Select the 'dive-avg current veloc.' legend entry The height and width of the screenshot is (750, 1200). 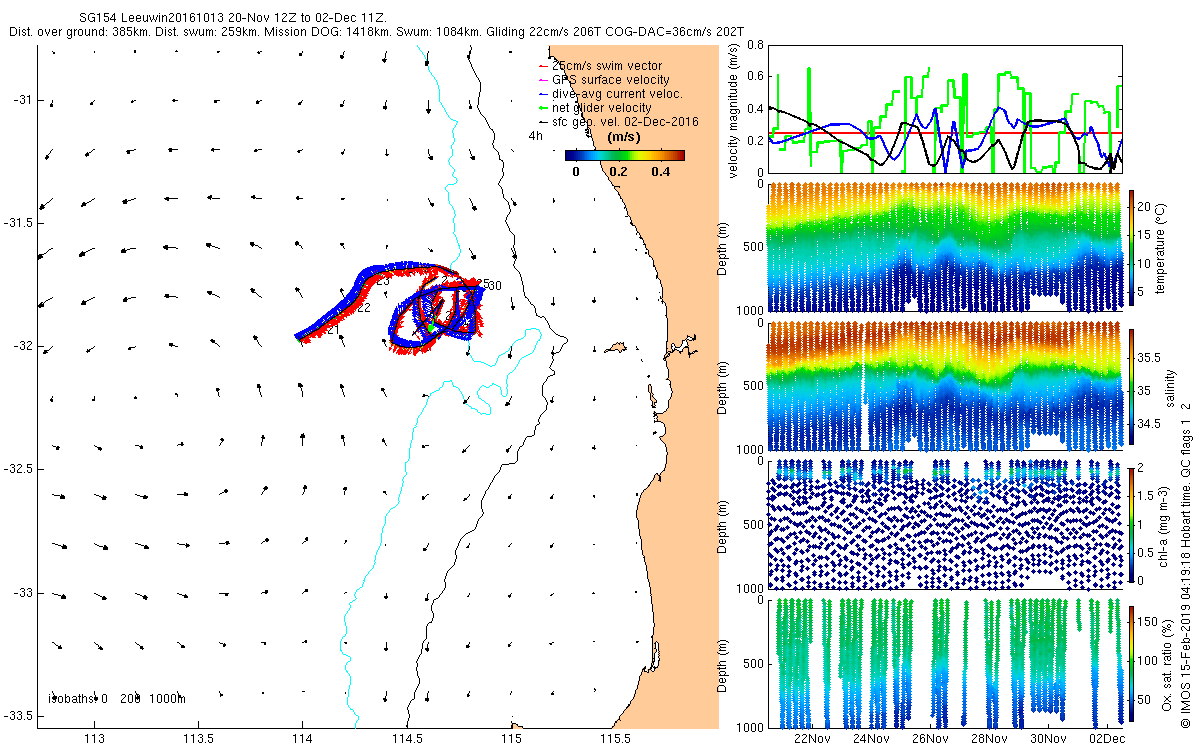click(611, 94)
